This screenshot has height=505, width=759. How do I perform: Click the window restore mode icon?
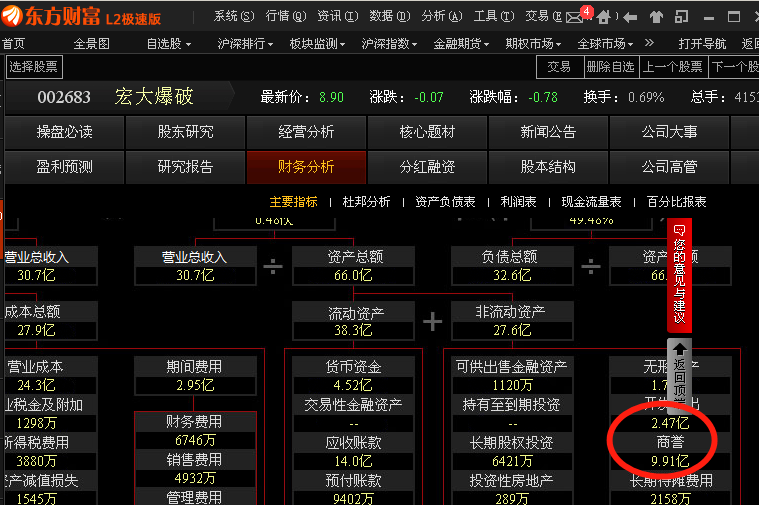tap(682, 17)
